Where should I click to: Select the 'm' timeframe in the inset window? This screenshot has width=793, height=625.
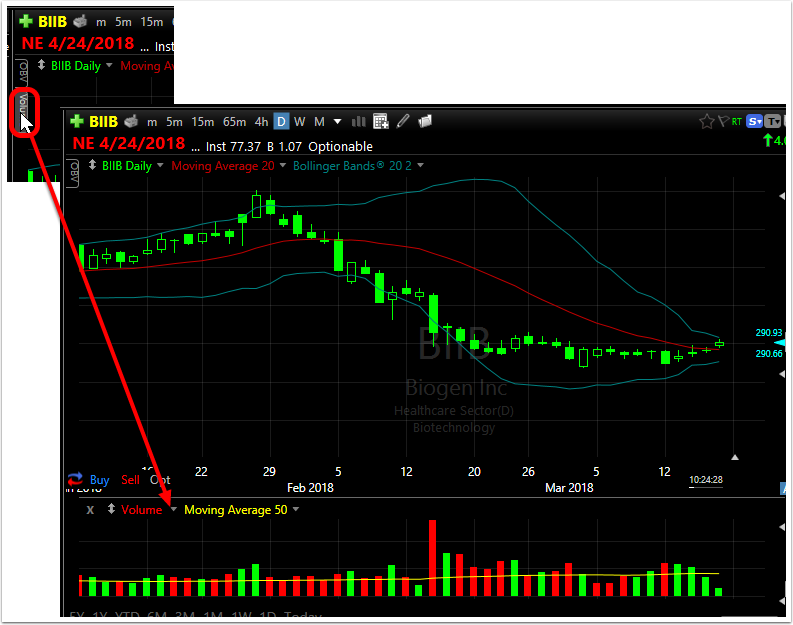pos(101,22)
